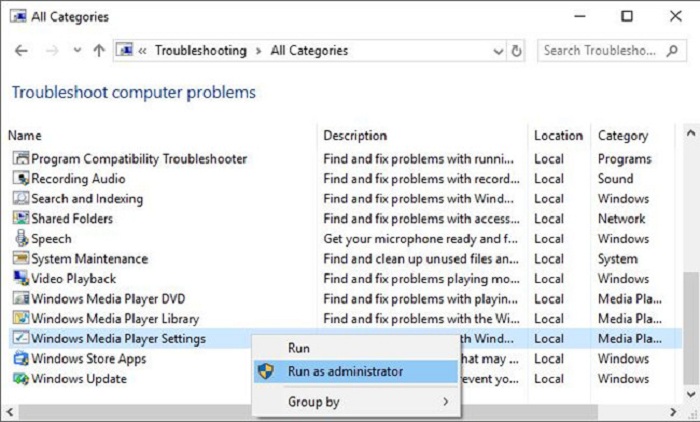Expand the Group by submenu arrow

tap(446, 401)
